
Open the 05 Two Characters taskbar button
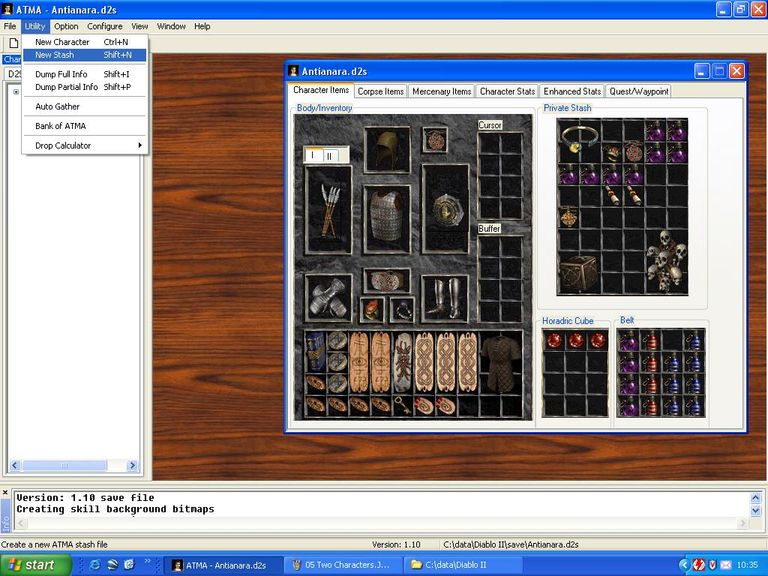(x=343, y=565)
